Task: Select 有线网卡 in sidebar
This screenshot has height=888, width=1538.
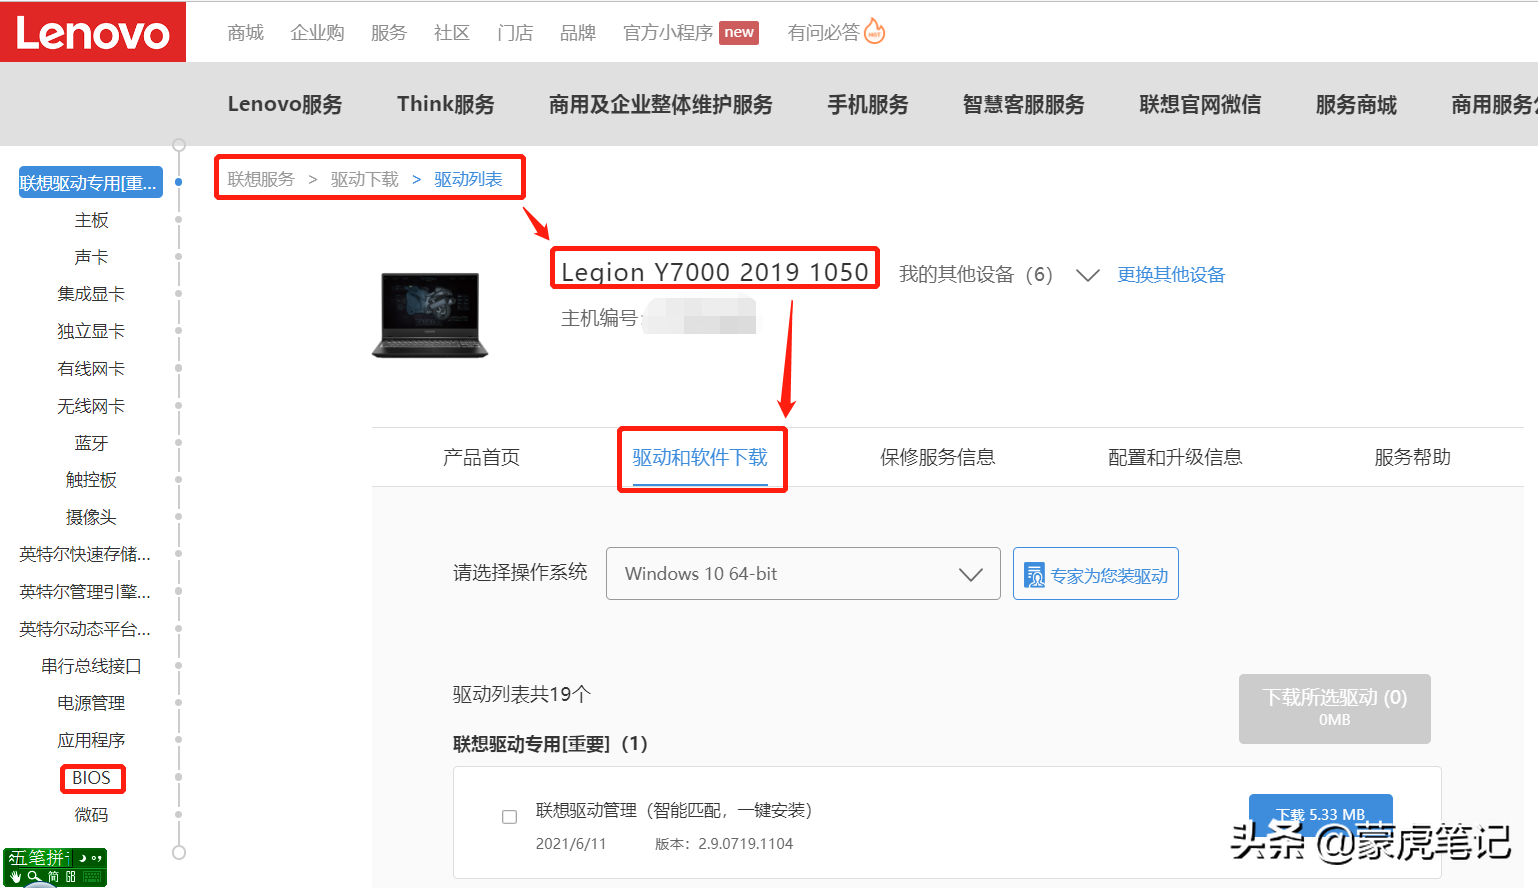Action: point(91,369)
